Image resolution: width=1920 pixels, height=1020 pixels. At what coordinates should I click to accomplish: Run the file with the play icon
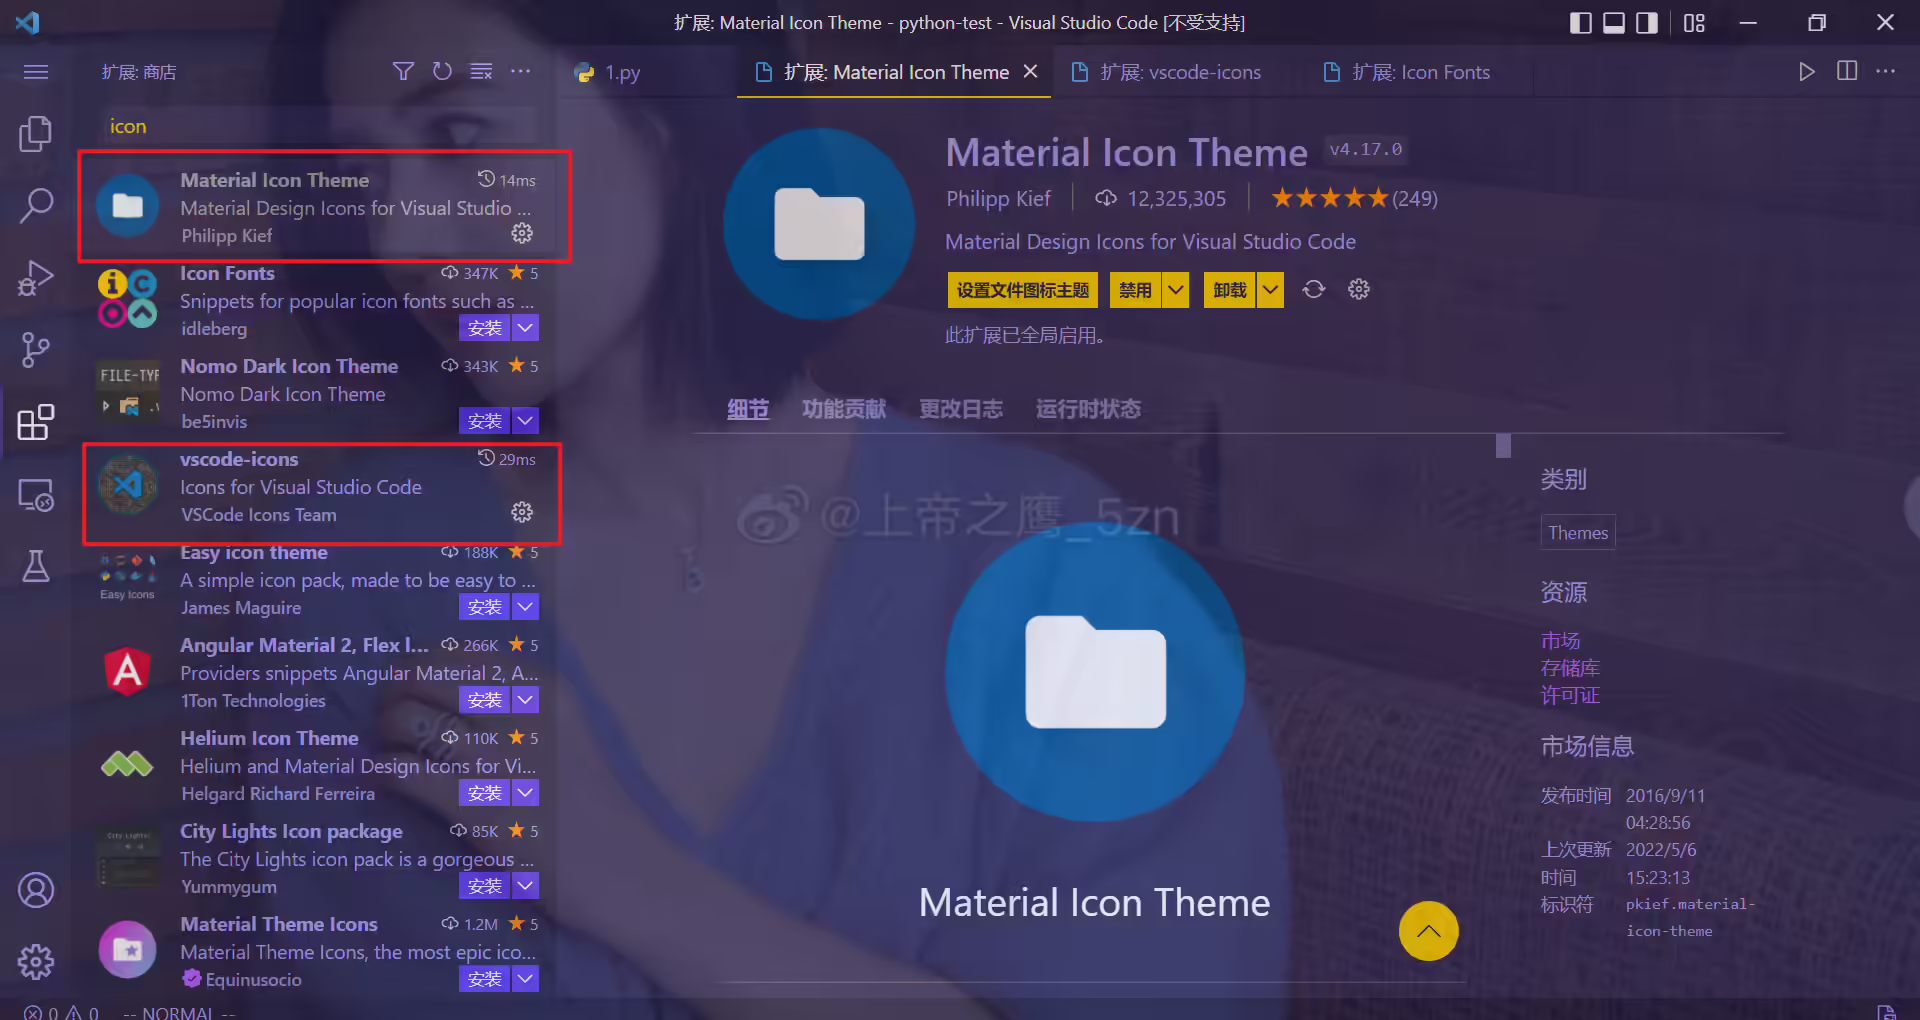tap(1806, 71)
